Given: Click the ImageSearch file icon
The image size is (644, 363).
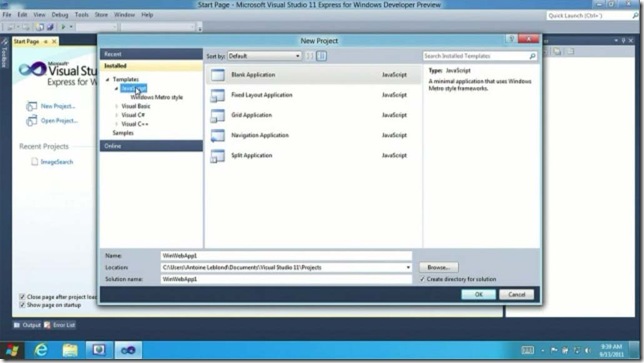Looking at the screenshot, I should tap(34, 162).
